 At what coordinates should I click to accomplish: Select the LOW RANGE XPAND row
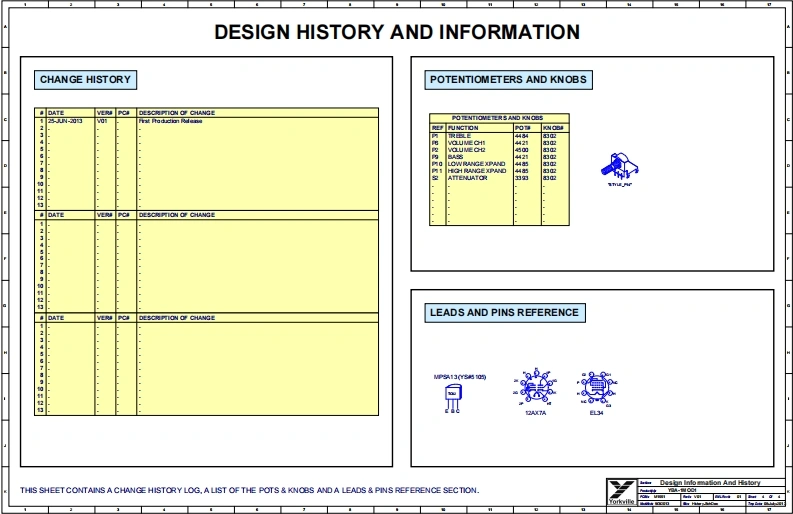pyautogui.click(x=476, y=164)
